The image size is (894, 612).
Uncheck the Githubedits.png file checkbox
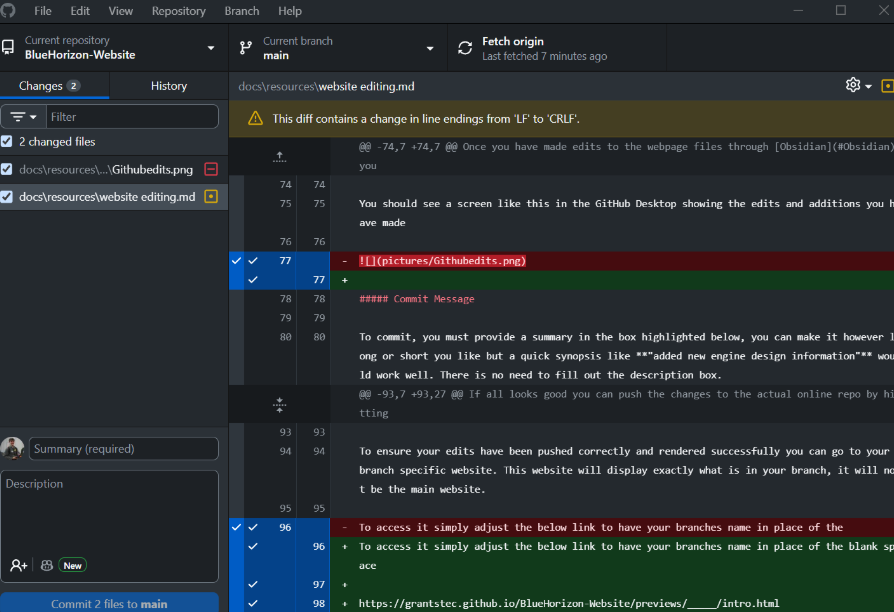7,169
